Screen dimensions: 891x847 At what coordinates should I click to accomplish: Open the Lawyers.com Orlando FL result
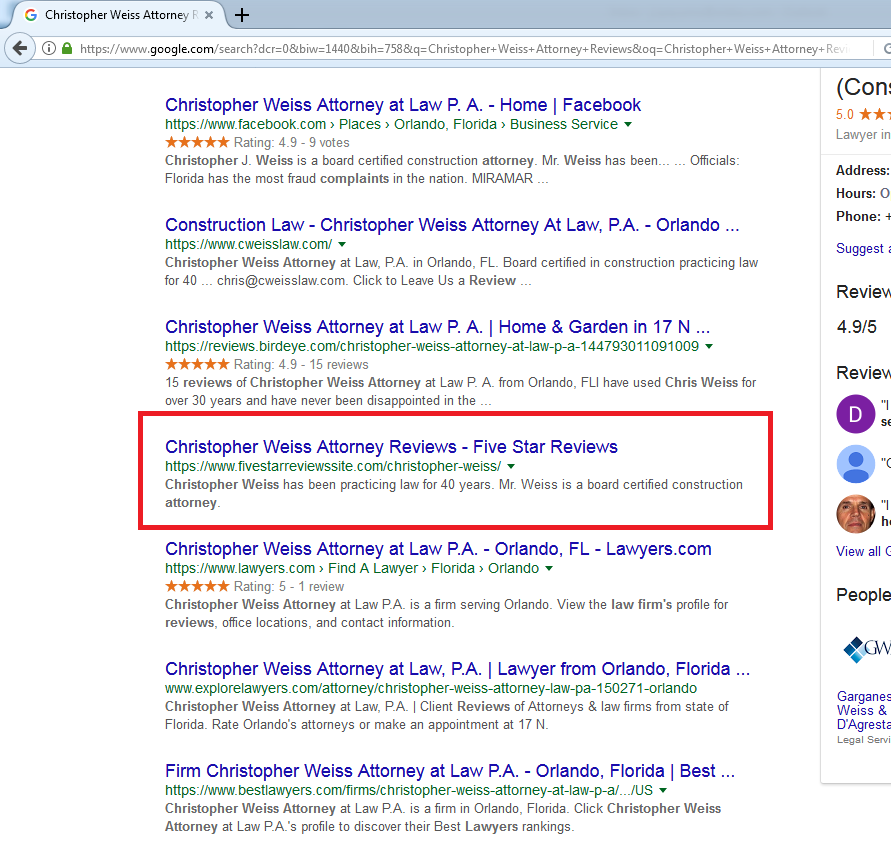[438, 549]
